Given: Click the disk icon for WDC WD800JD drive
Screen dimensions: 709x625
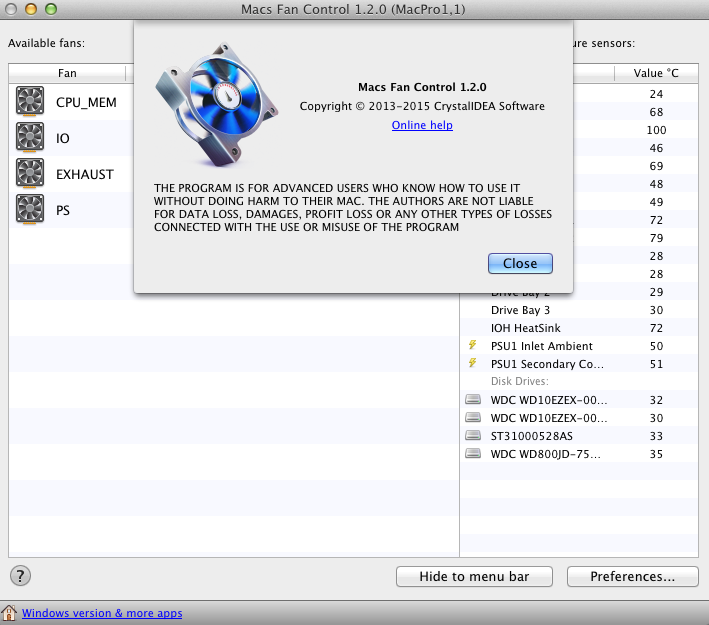Looking at the screenshot, I should (x=473, y=453).
